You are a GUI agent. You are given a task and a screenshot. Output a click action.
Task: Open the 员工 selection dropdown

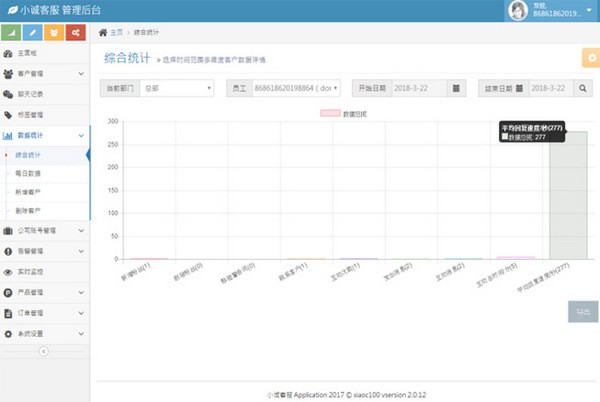click(x=299, y=89)
